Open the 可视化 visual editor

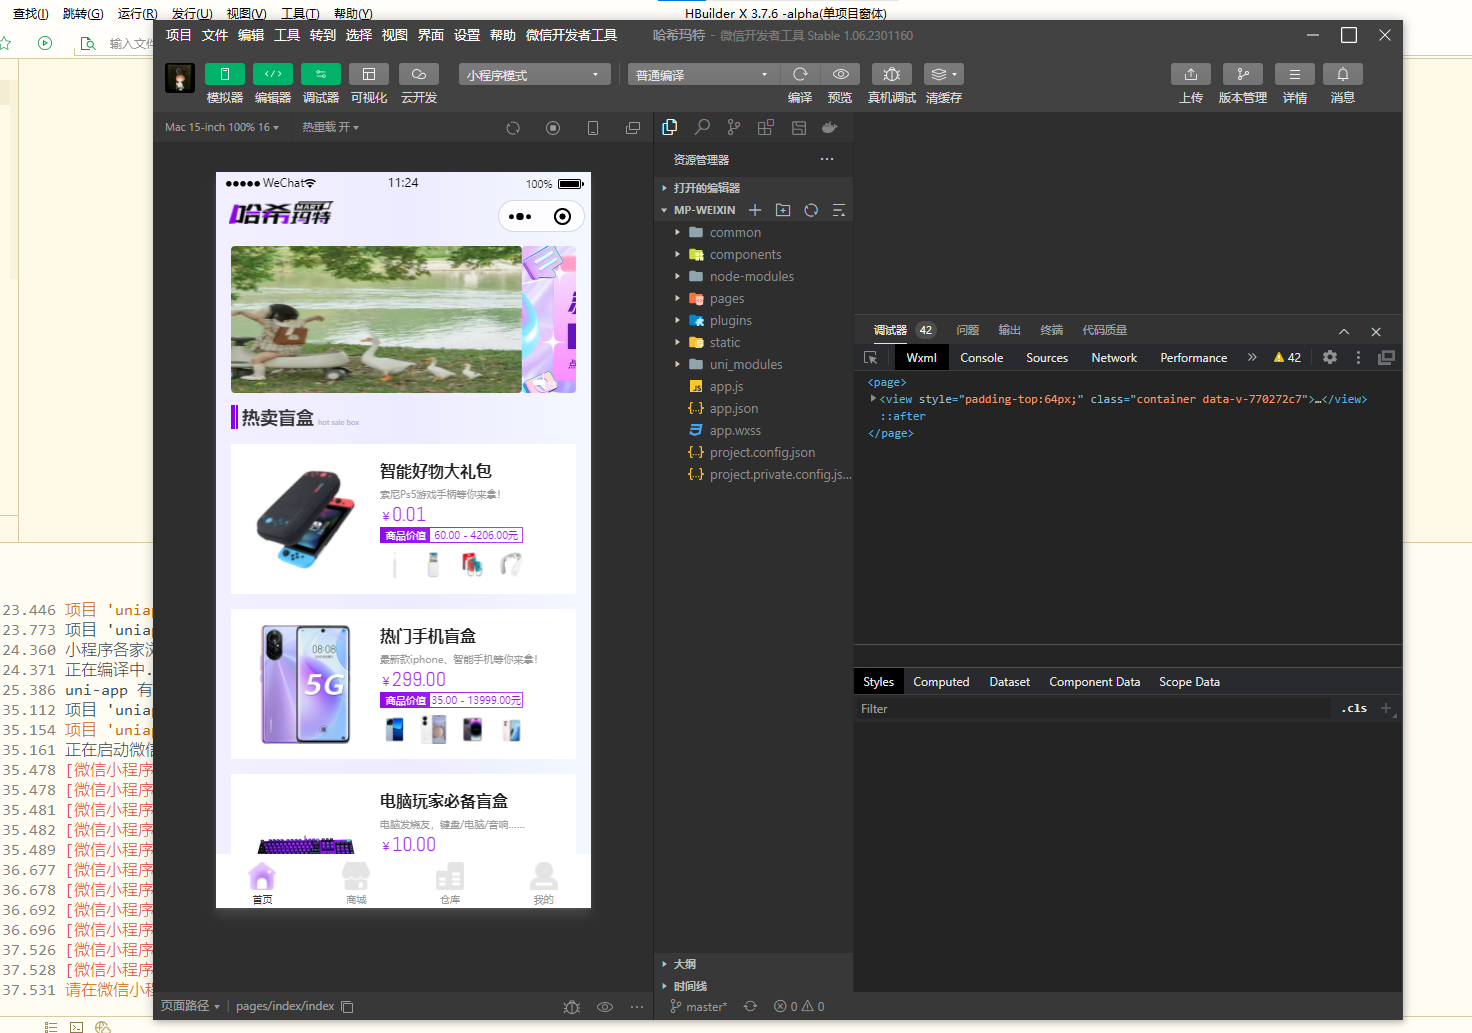click(369, 74)
